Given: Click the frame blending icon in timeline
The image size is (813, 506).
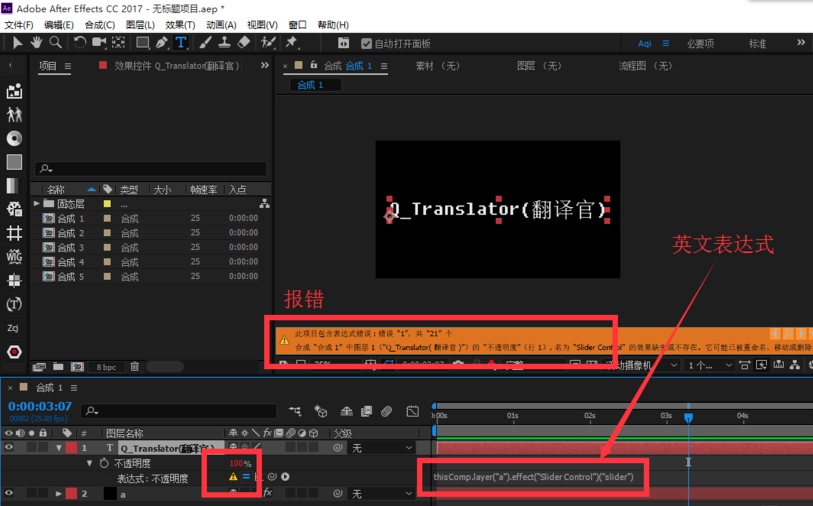Looking at the screenshot, I should [x=367, y=411].
